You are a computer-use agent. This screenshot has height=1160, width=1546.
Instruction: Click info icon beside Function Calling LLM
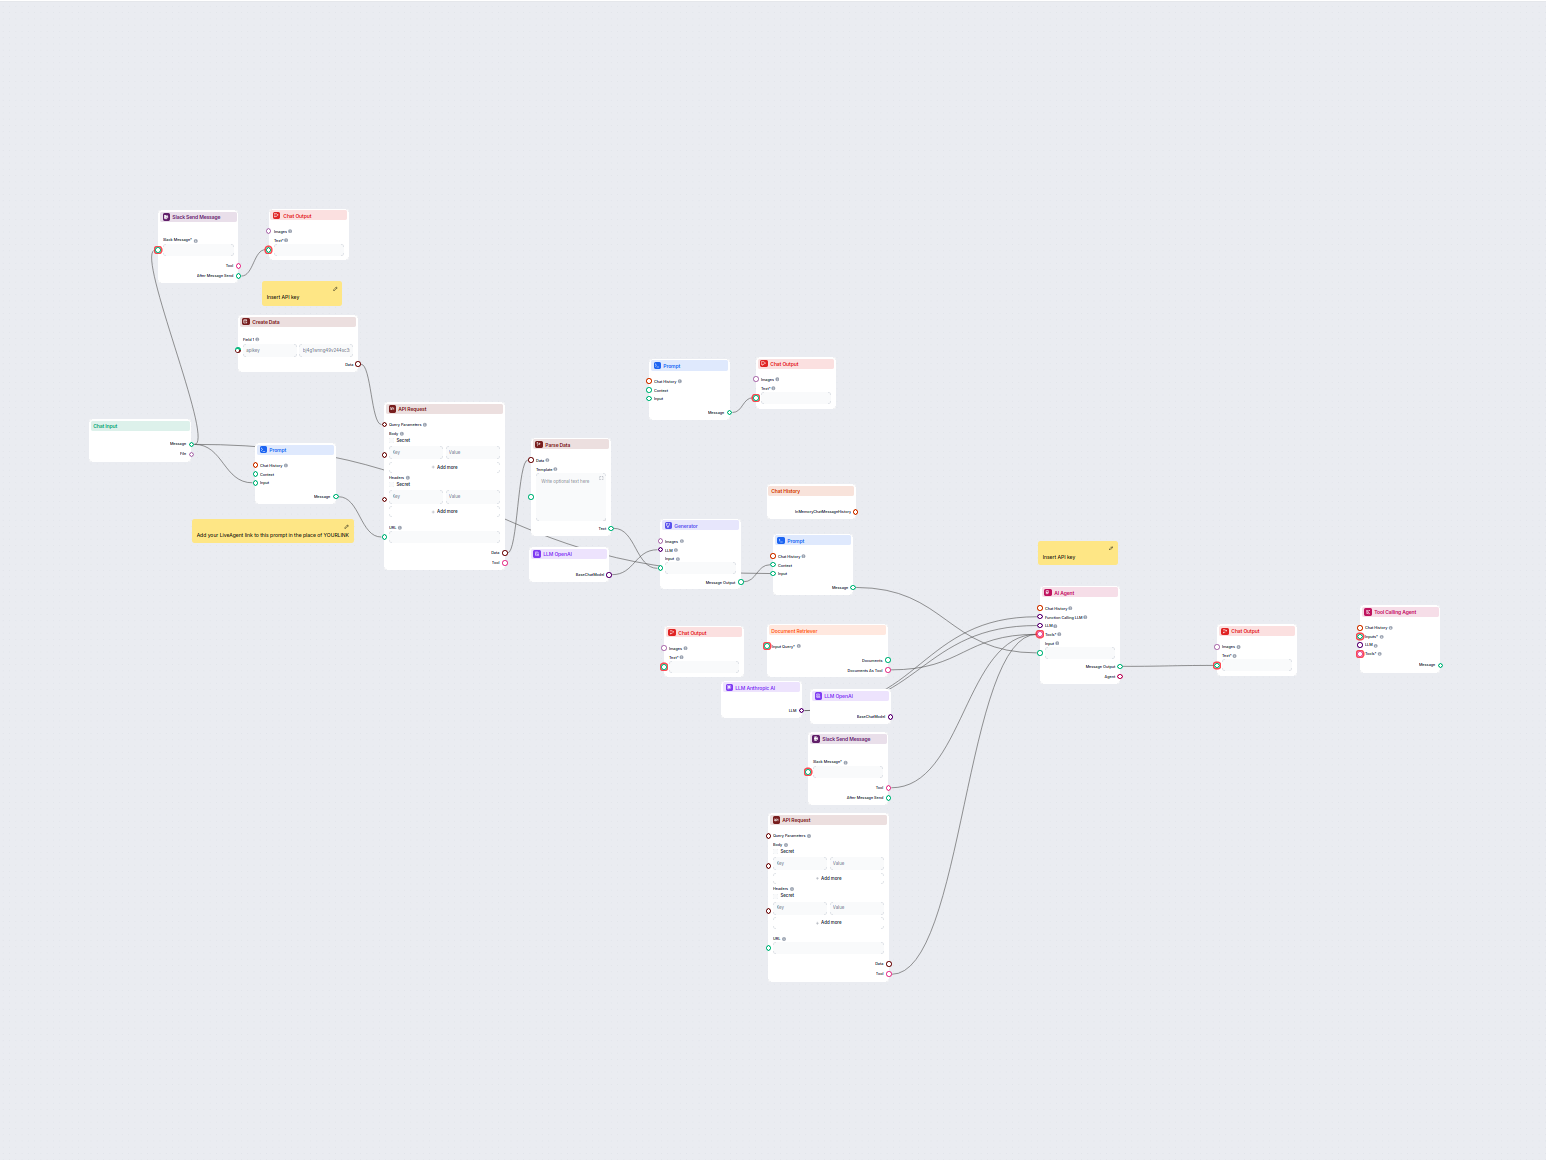click(1085, 617)
